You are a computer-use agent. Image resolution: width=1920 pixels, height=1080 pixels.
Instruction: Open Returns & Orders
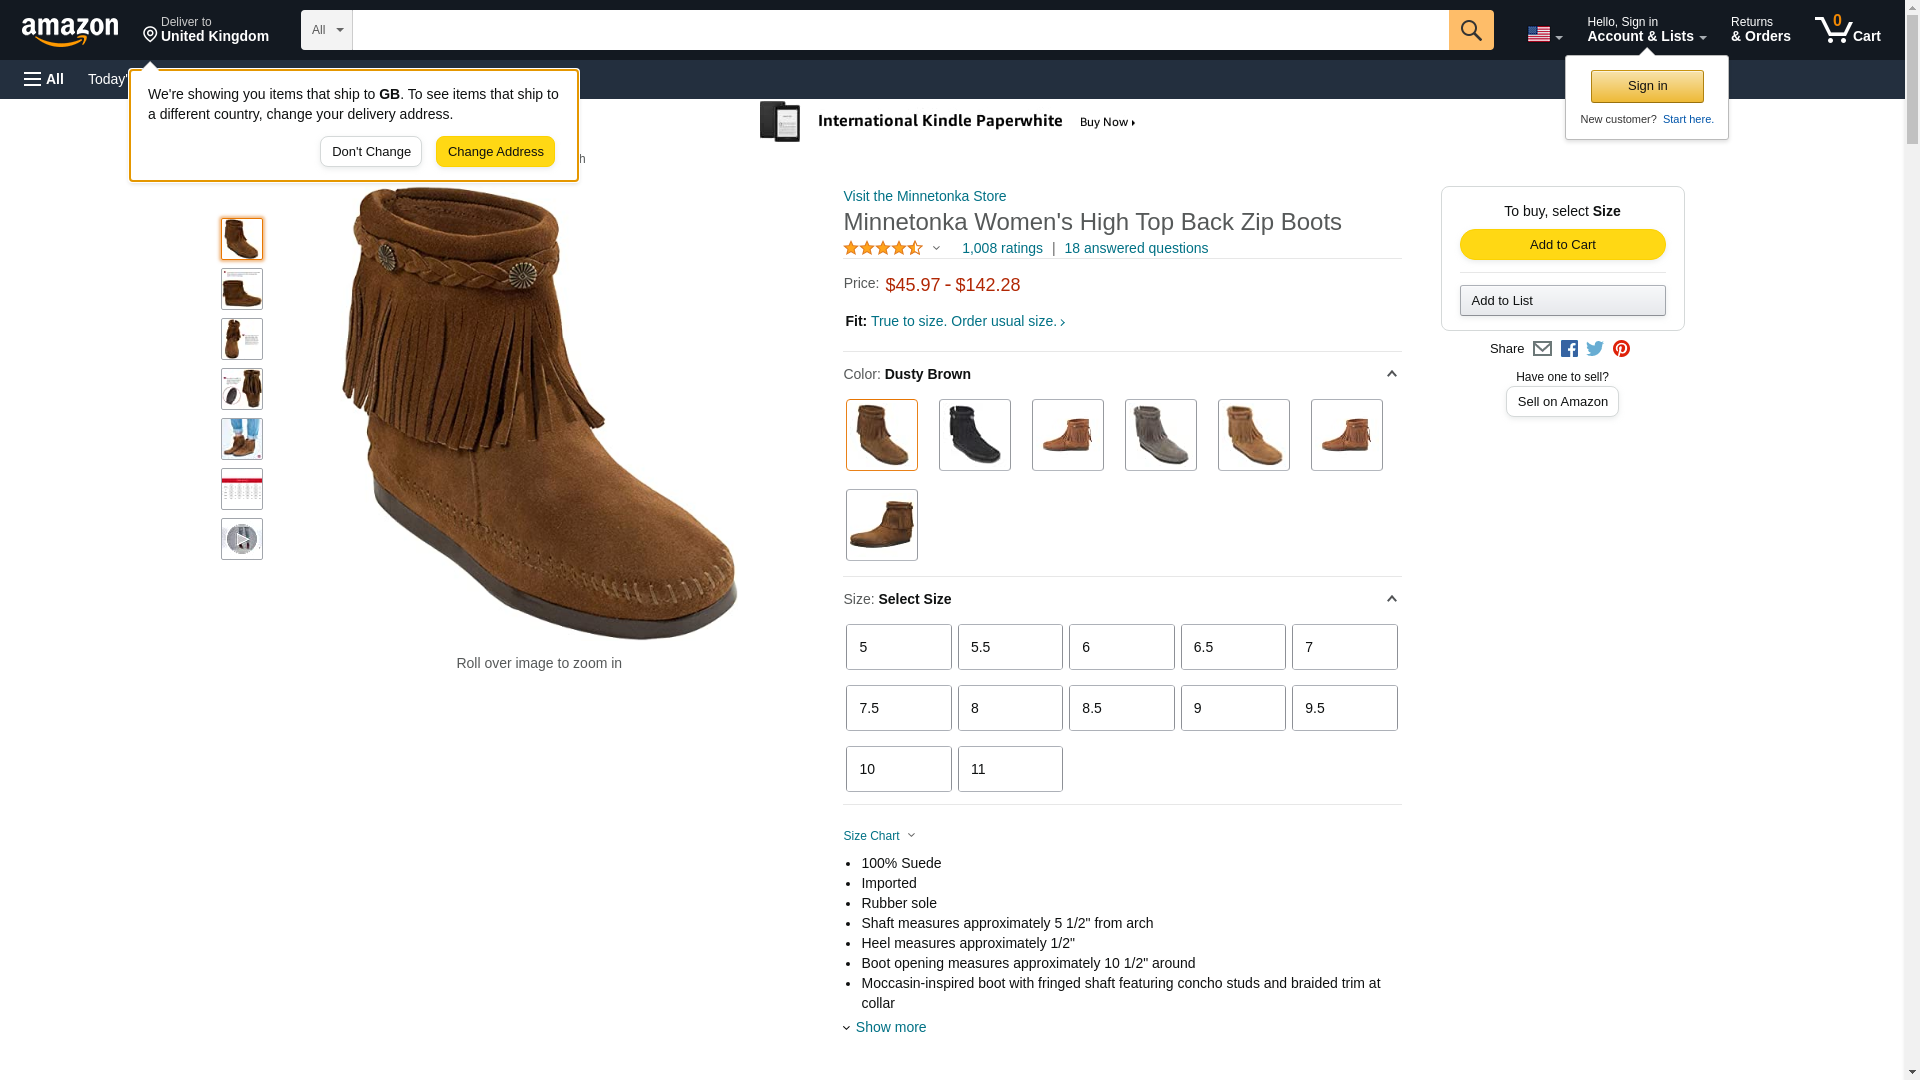coord(1760,30)
